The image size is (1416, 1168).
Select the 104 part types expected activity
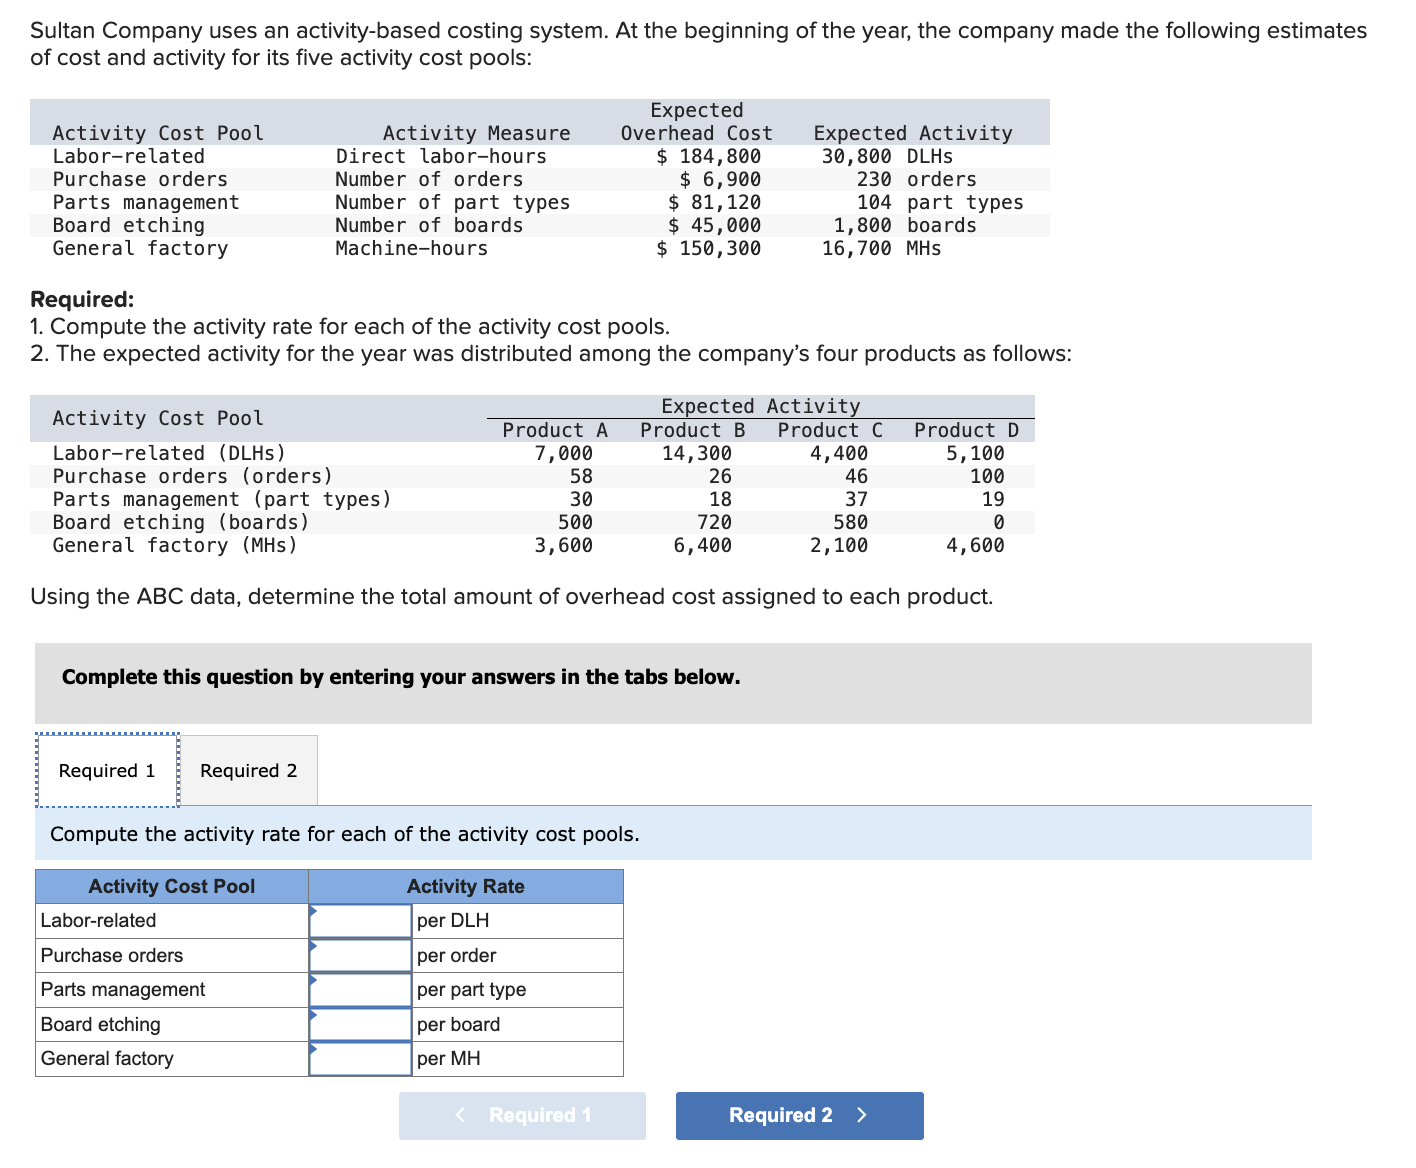pos(940,202)
